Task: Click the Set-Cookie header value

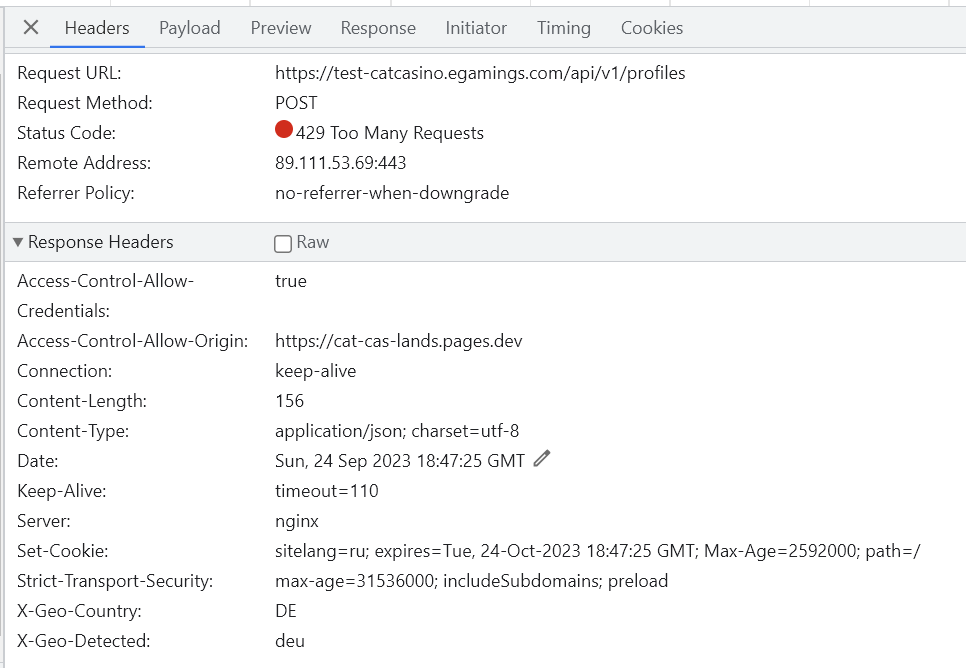Action: [597, 551]
